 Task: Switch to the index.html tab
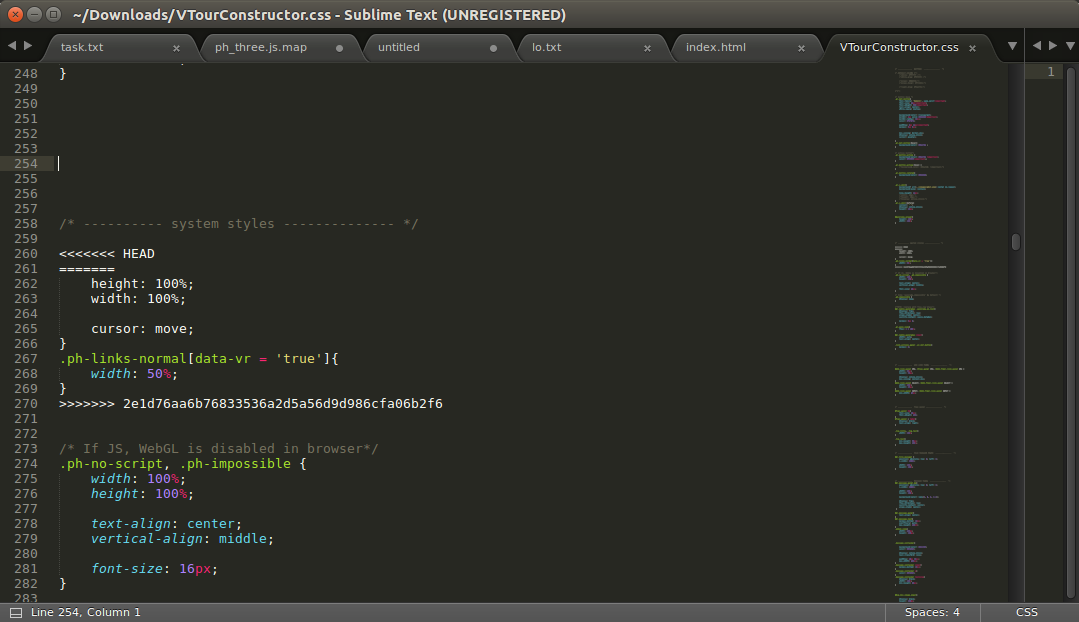click(x=716, y=47)
